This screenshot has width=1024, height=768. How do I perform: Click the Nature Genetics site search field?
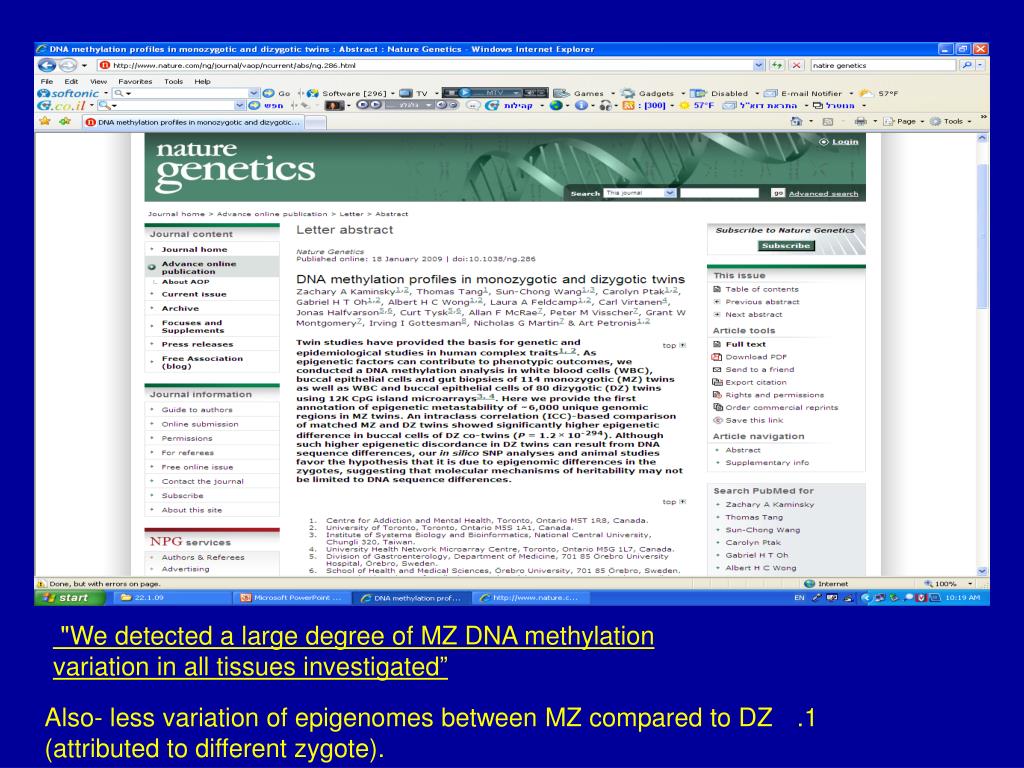719,193
